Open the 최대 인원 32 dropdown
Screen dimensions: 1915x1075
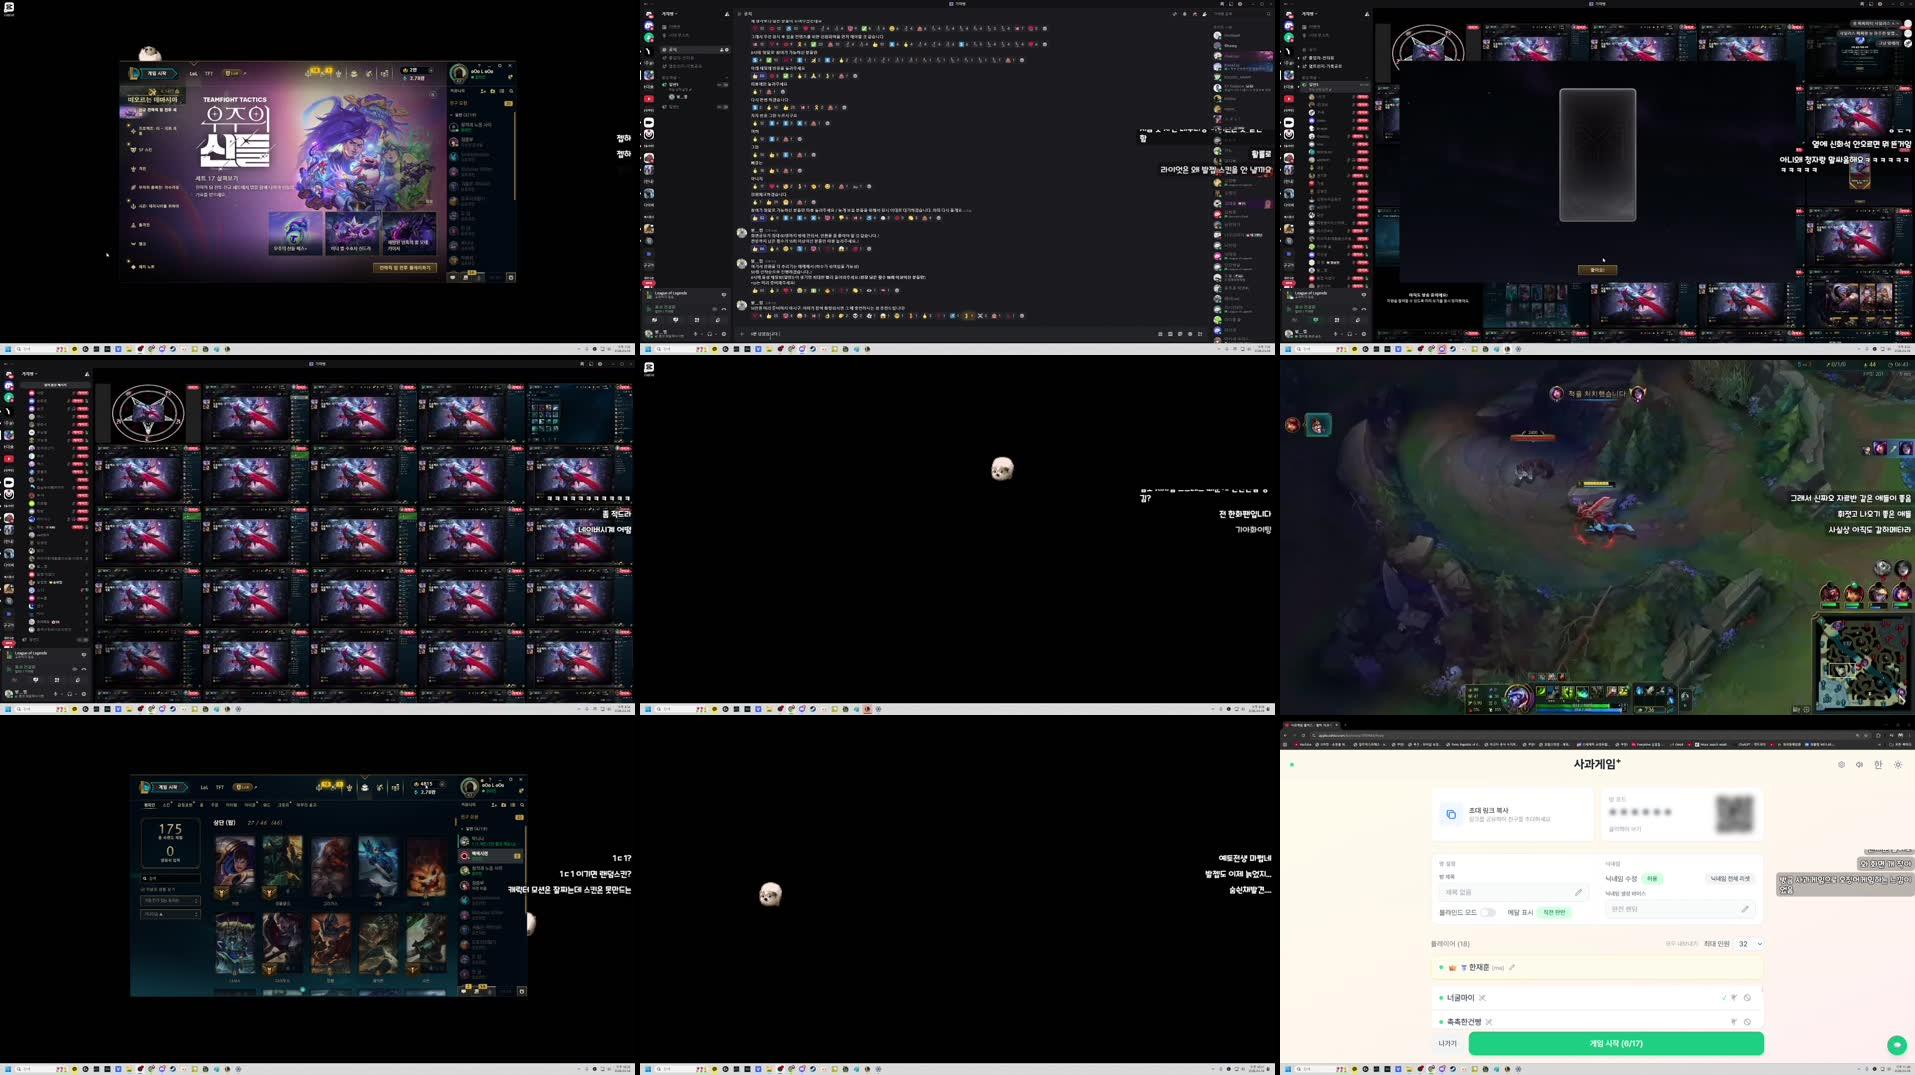click(1749, 944)
